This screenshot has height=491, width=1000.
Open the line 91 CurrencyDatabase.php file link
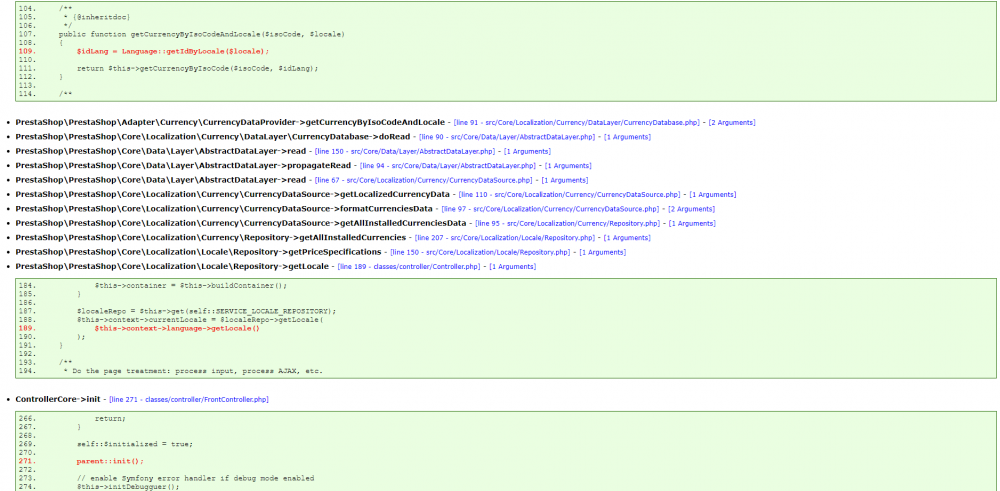tap(577, 122)
